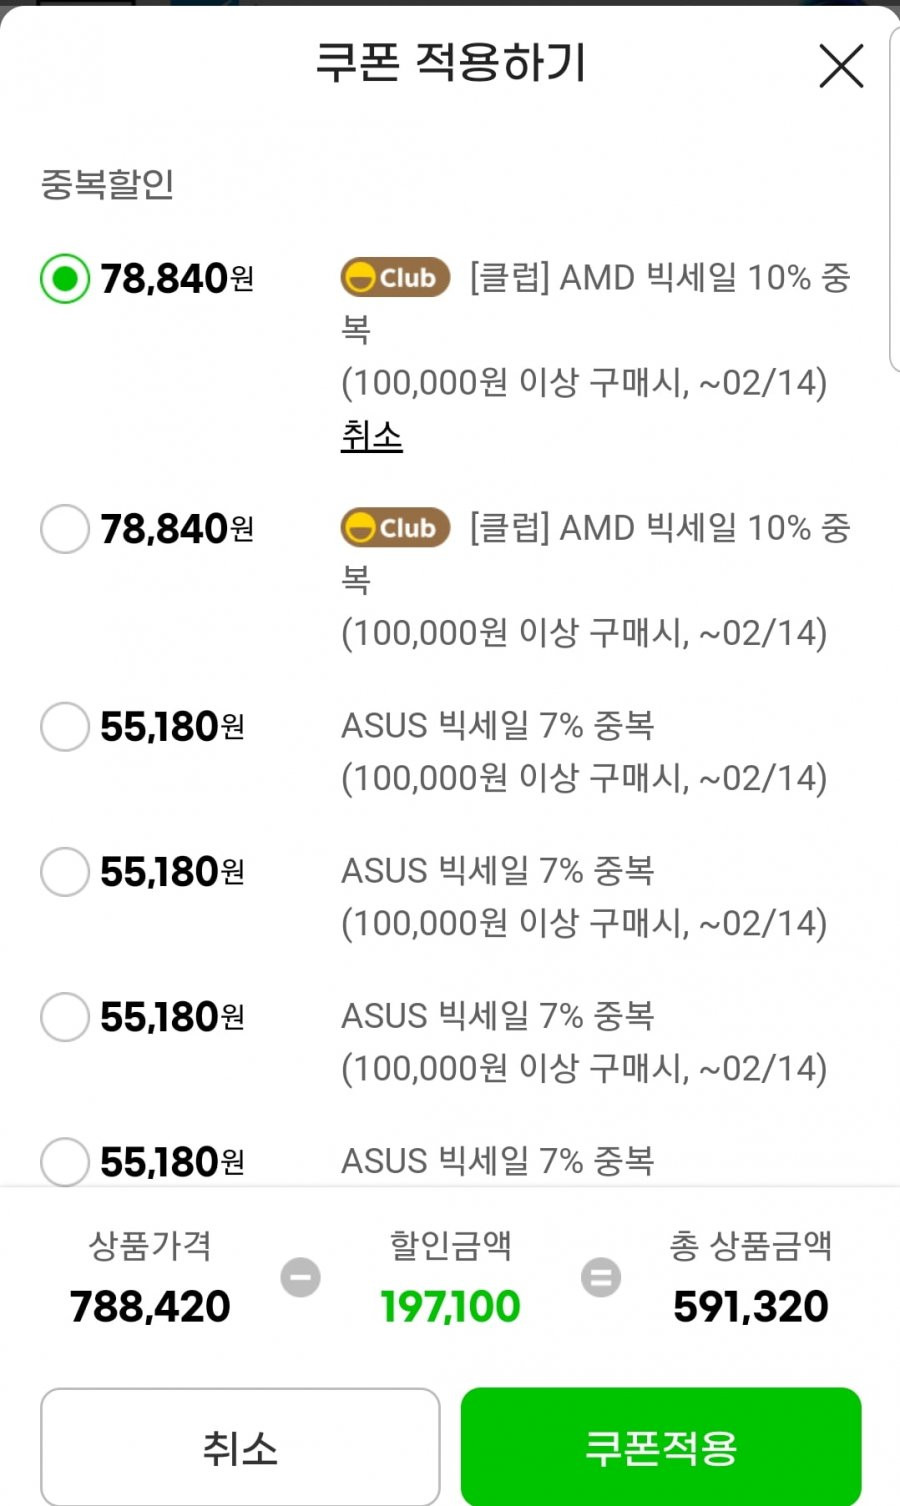Tap the green 쿠폰적용 button

[x=661, y=1446]
